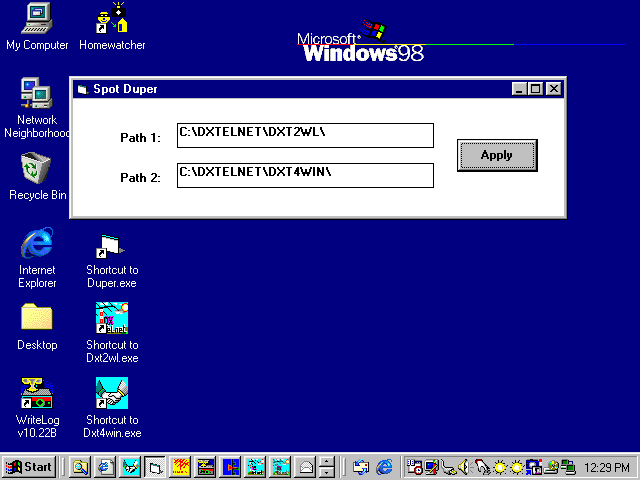Click the WriteLog icon in taskbar
640x480 pixels.
[205, 467]
